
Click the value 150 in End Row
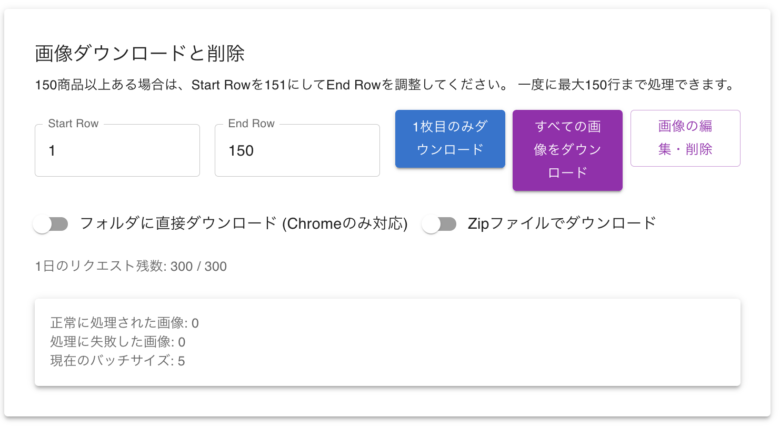[241, 151]
